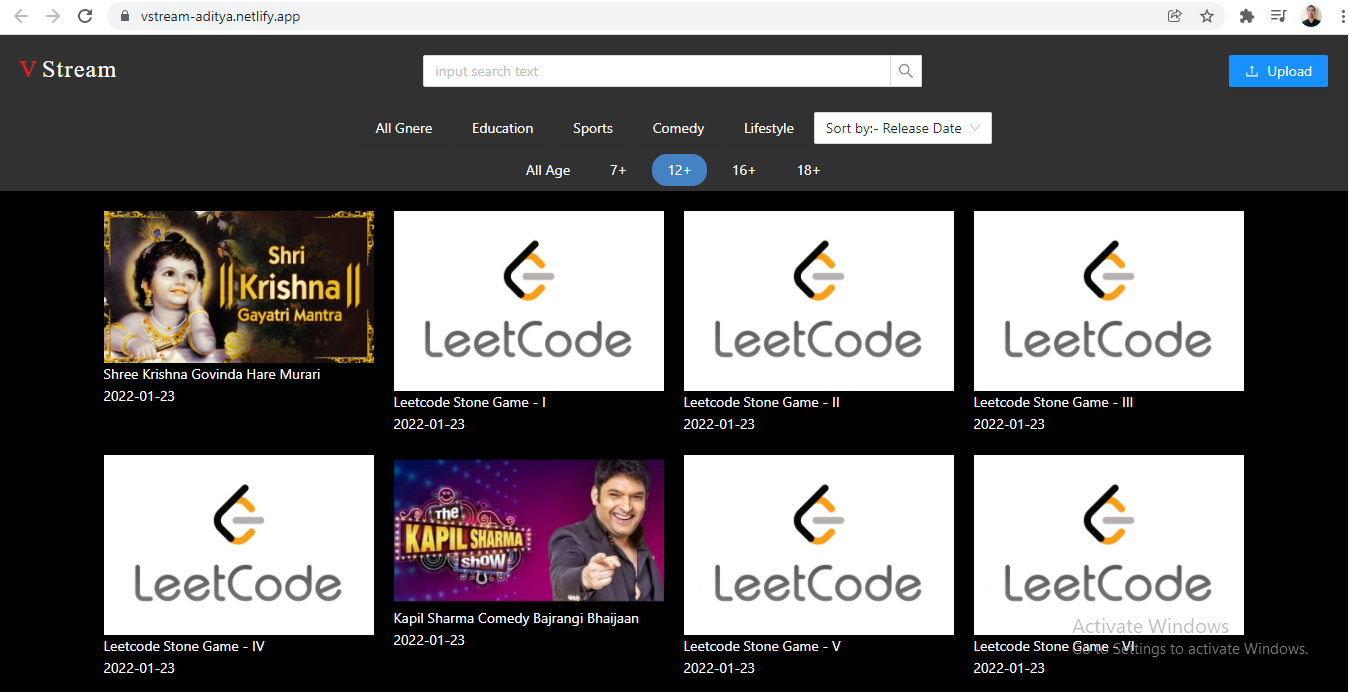Open thumbnail of Leetcode Stone Game - II
Image resolution: width=1349 pixels, height=692 pixels.
tap(819, 301)
